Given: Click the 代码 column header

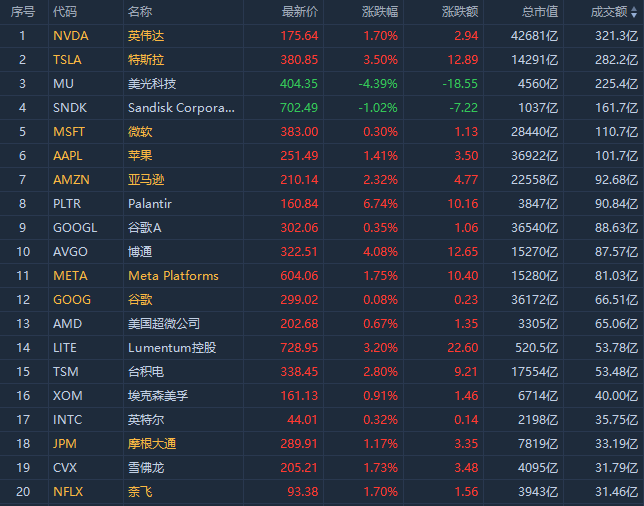Looking at the screenshot, I should [65, 11].
